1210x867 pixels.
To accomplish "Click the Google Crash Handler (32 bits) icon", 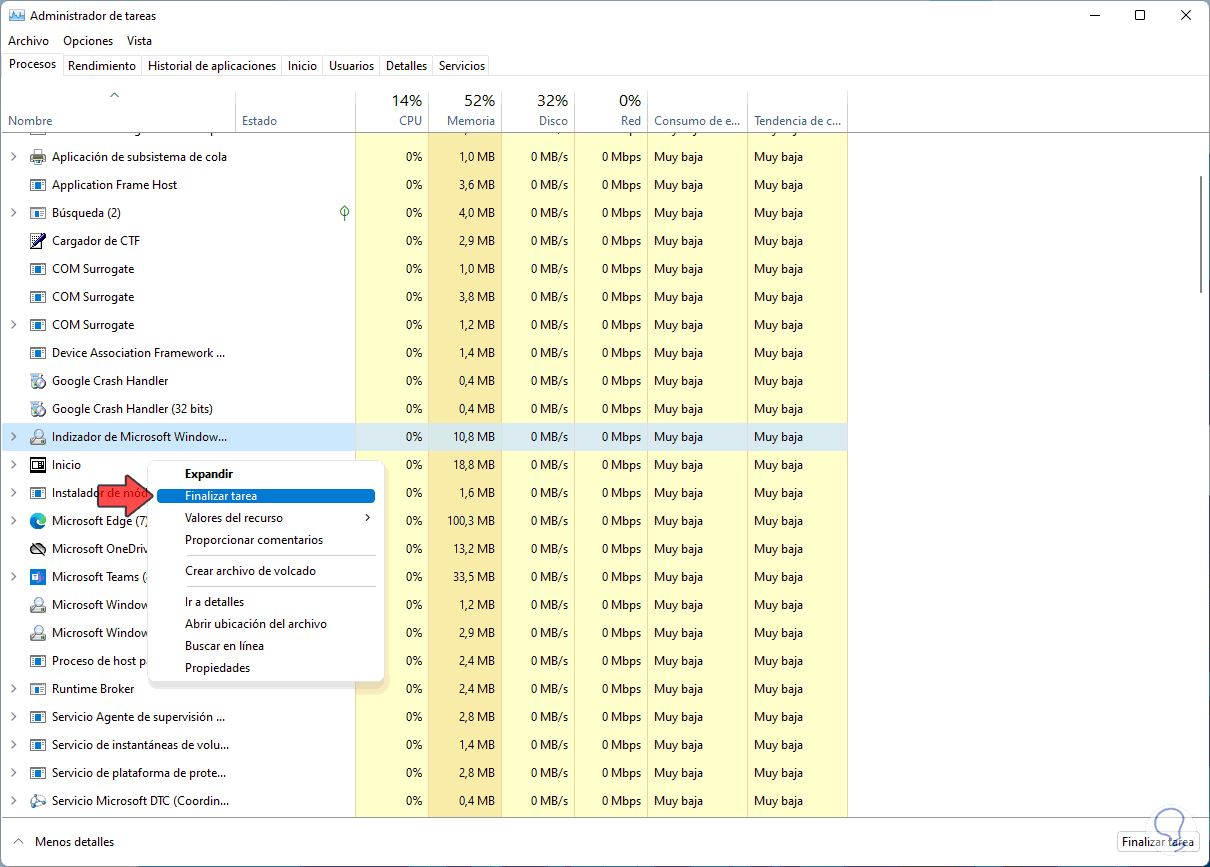I will pyautogui.click(x=38, y=409).
